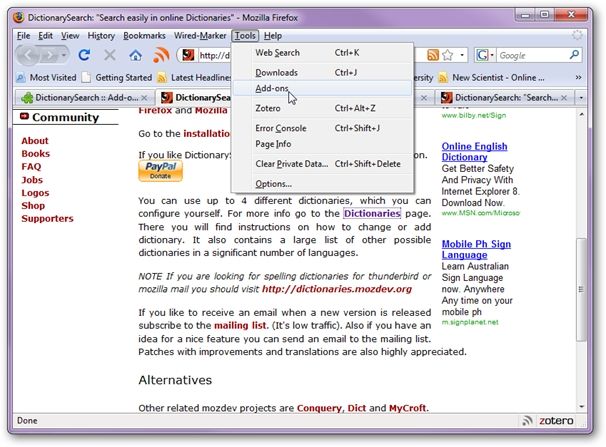Click the site favicon in address bar
The image size is (606, 447).
[188, 55]
